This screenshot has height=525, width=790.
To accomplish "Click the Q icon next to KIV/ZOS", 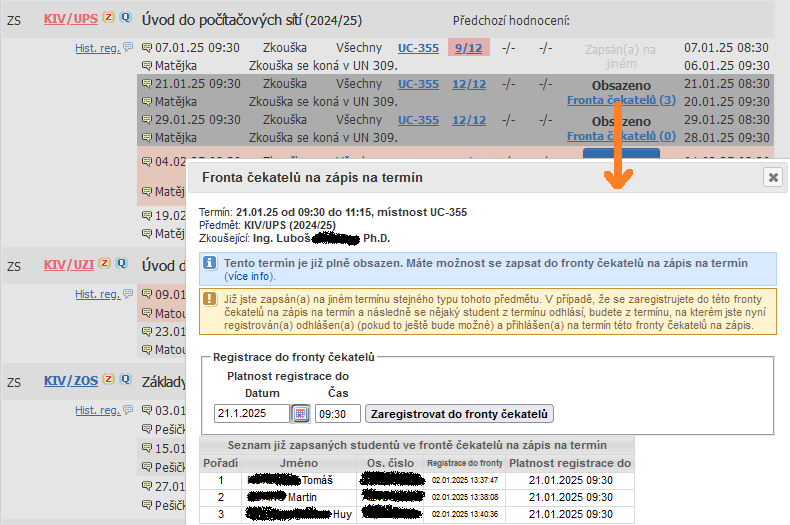I will coord(125,379).
